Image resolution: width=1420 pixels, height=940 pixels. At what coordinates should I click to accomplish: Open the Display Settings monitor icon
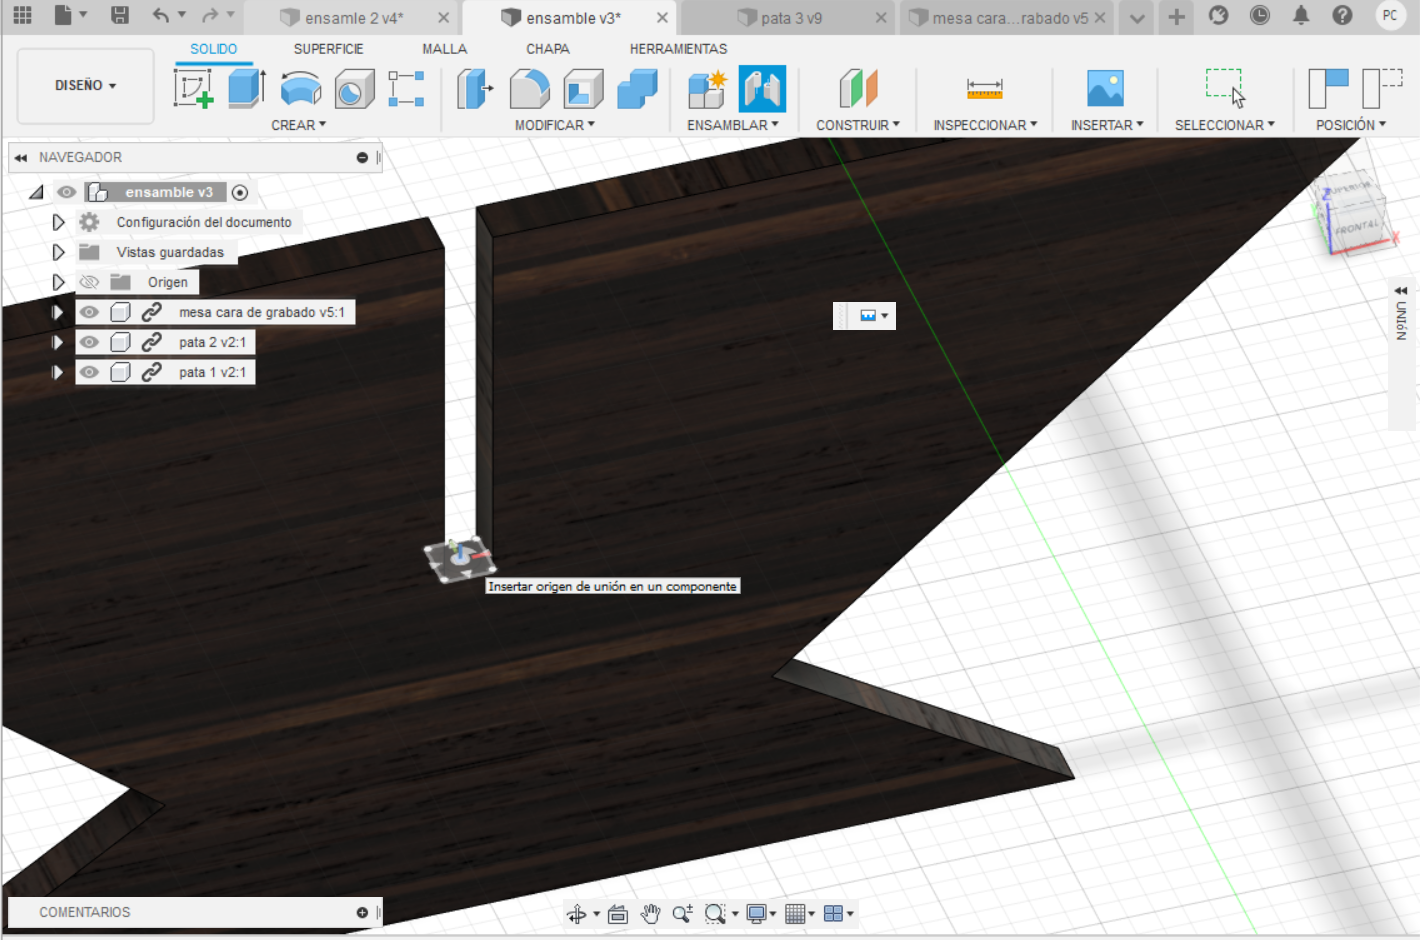757,914
